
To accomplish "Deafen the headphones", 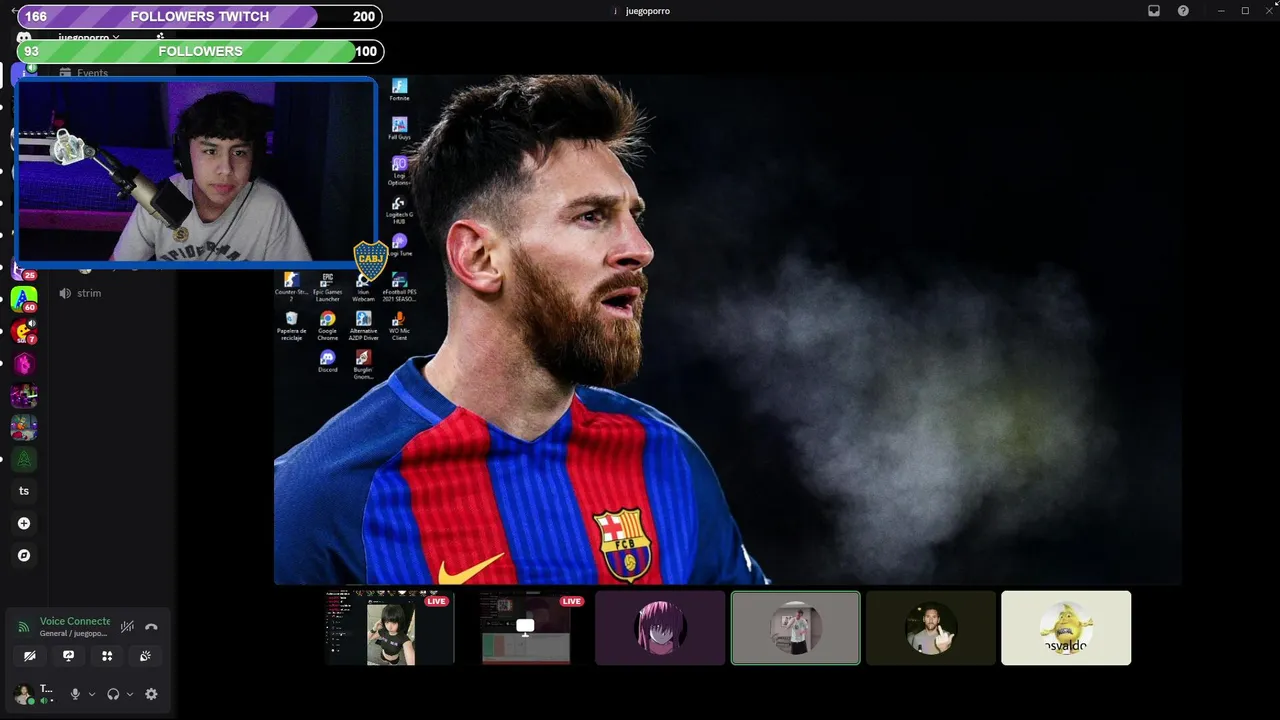I will [x=113, y=694].
